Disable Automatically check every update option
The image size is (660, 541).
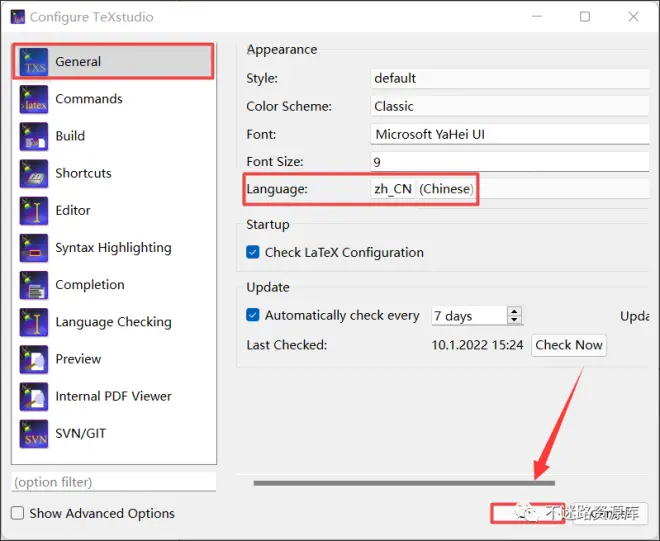(253, 315)
